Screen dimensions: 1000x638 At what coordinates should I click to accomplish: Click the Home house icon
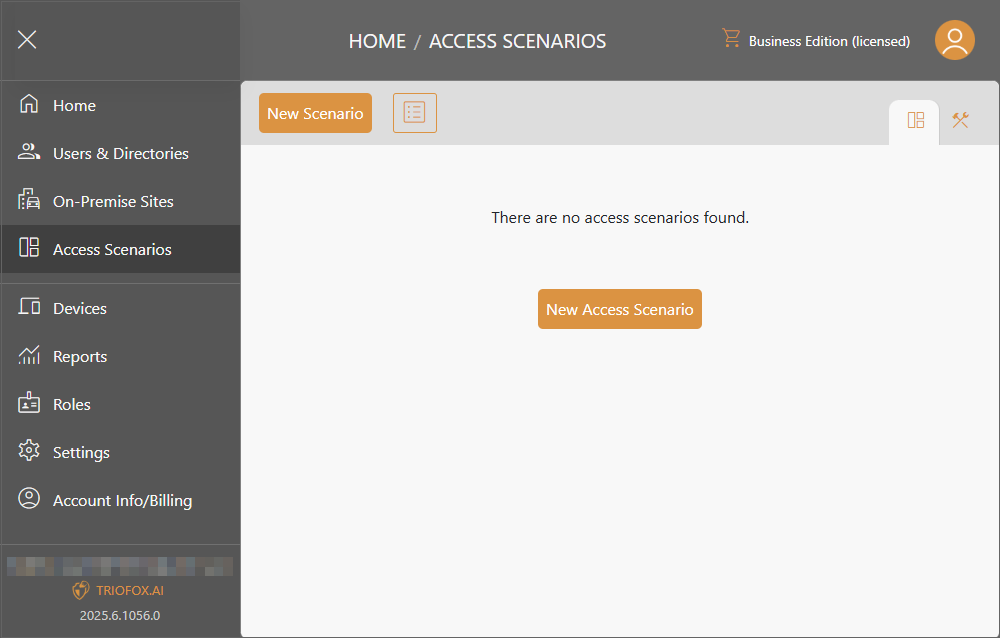click(29, 103)
